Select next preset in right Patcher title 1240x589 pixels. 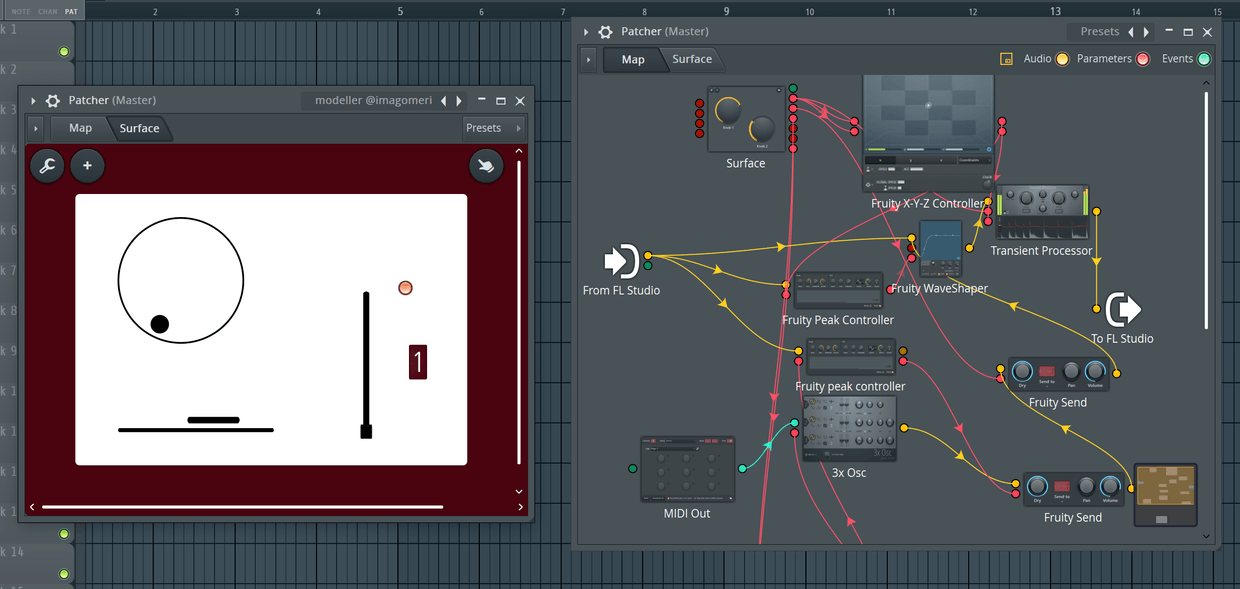[x=1146, y=32]
